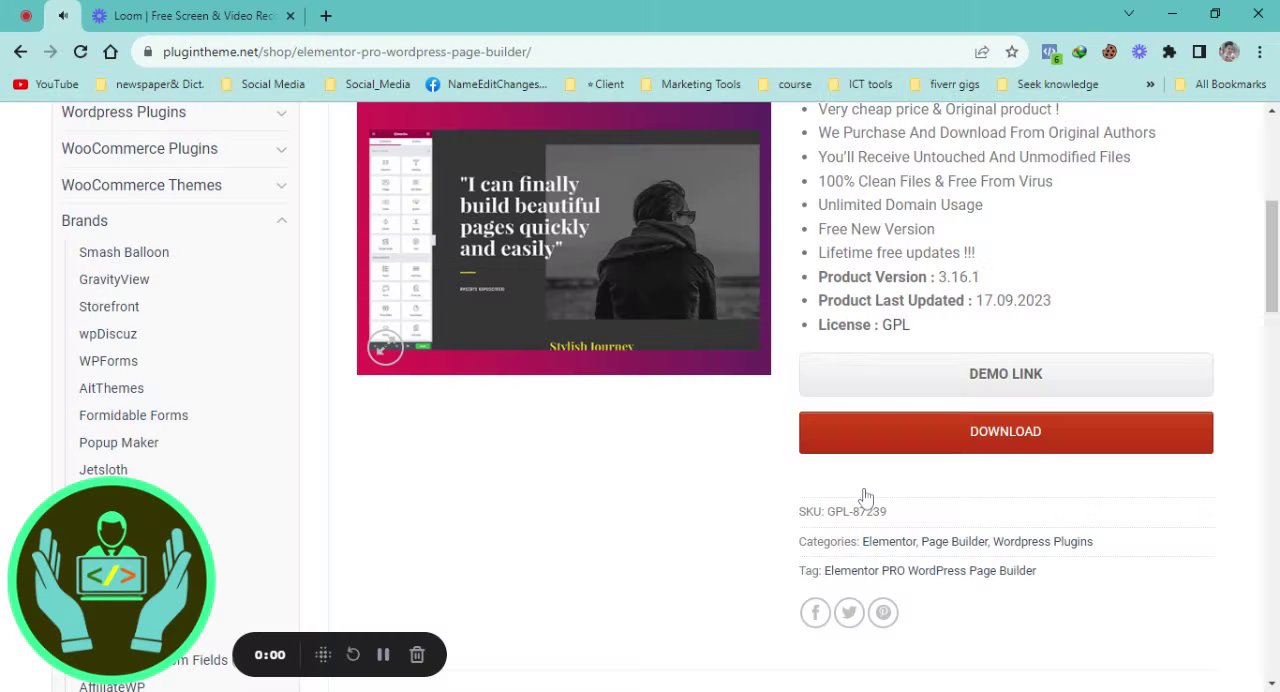The width and height of the screenshot is (1280, 692).
Task: Share the product on Facebook
Action: coord(815,613)
